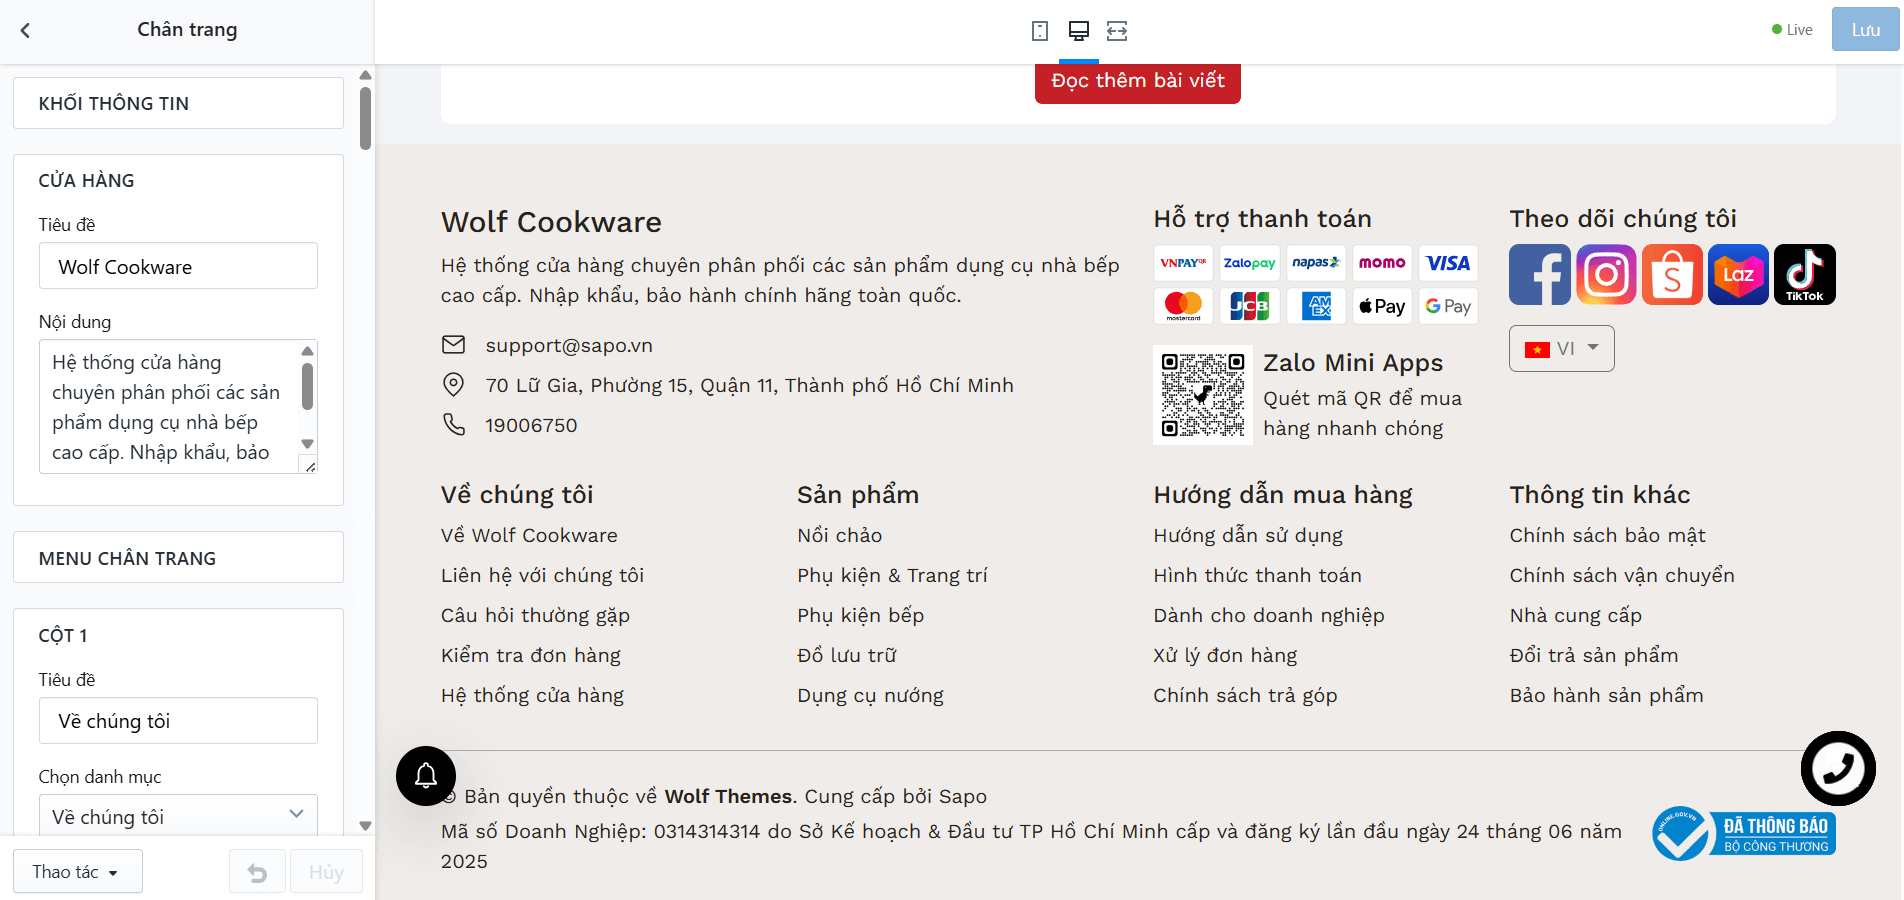Open the Liên hệ với chúng tôi link
Image resolution: width=1904 pixels, height=900 pixels.
(542, 575)
